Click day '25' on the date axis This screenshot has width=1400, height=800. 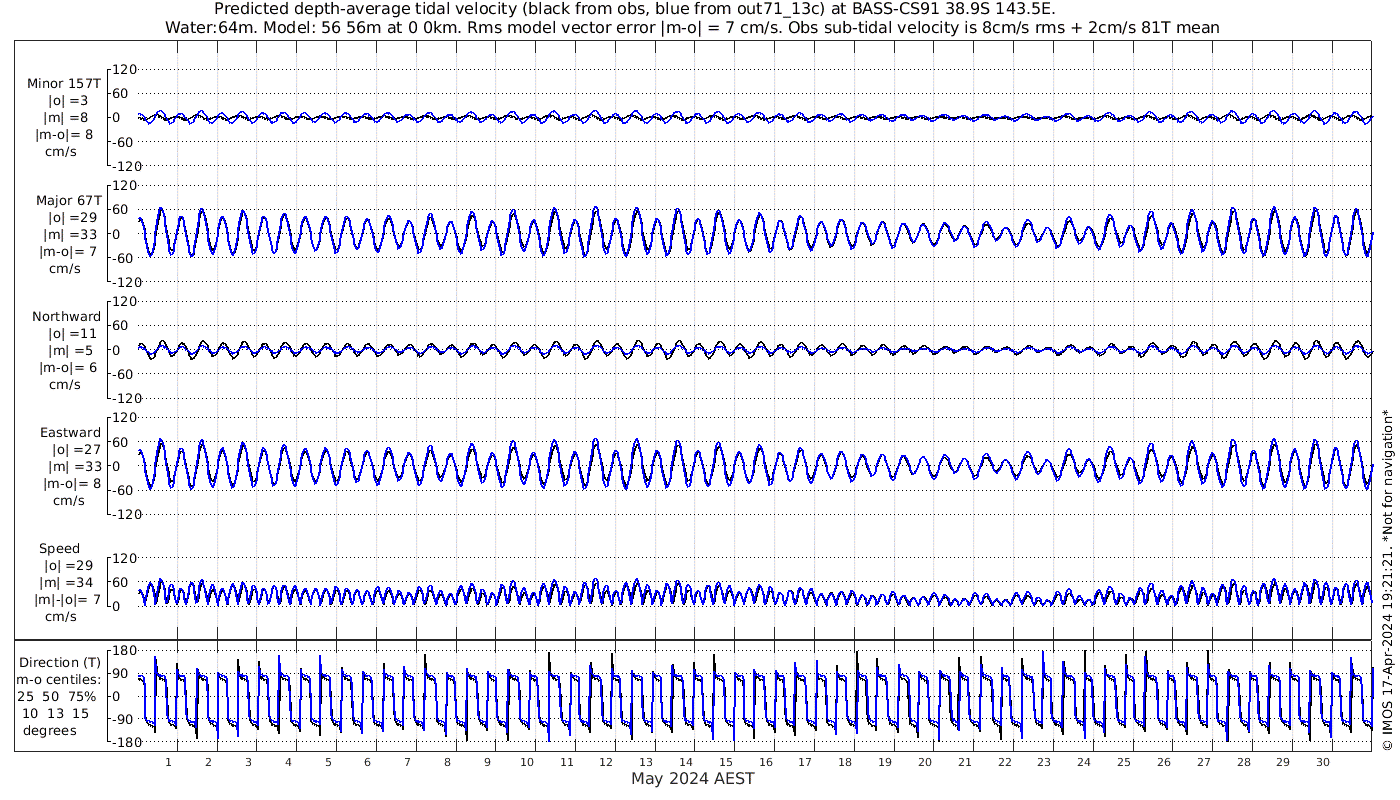(x=1123, y=762)
